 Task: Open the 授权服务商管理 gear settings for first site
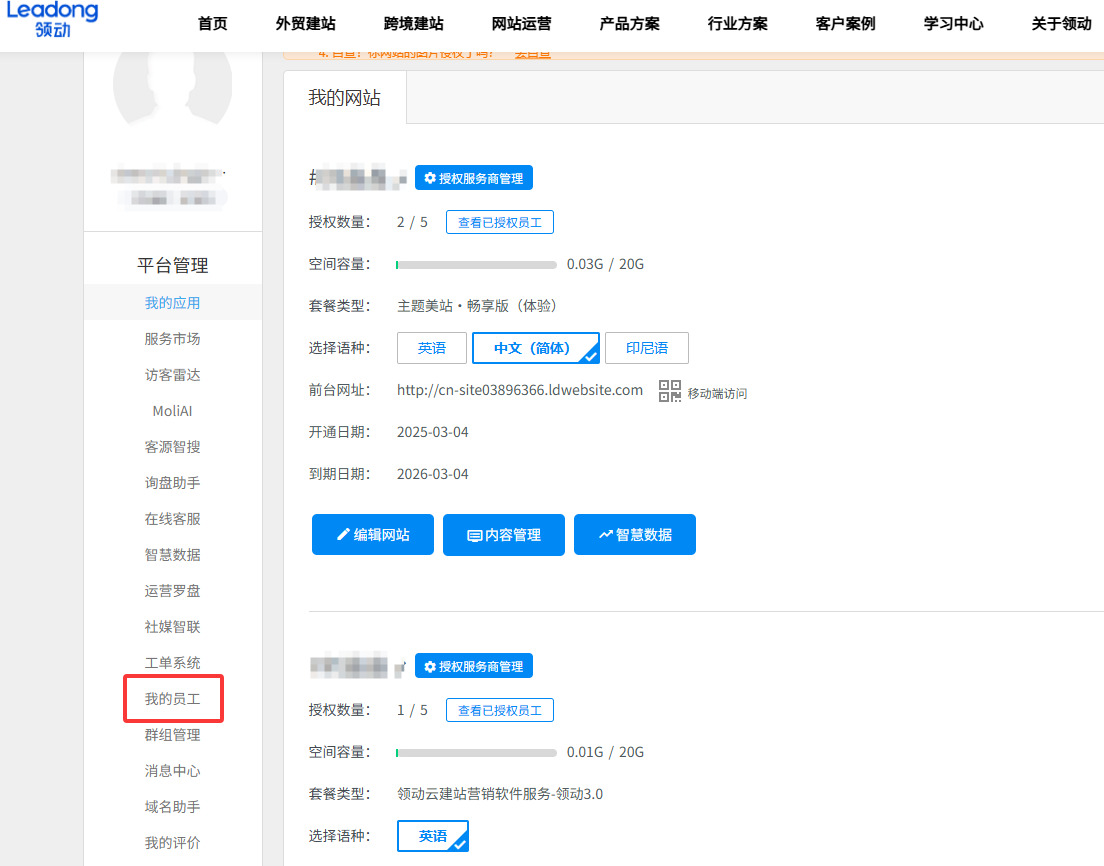tap(473, 177)
